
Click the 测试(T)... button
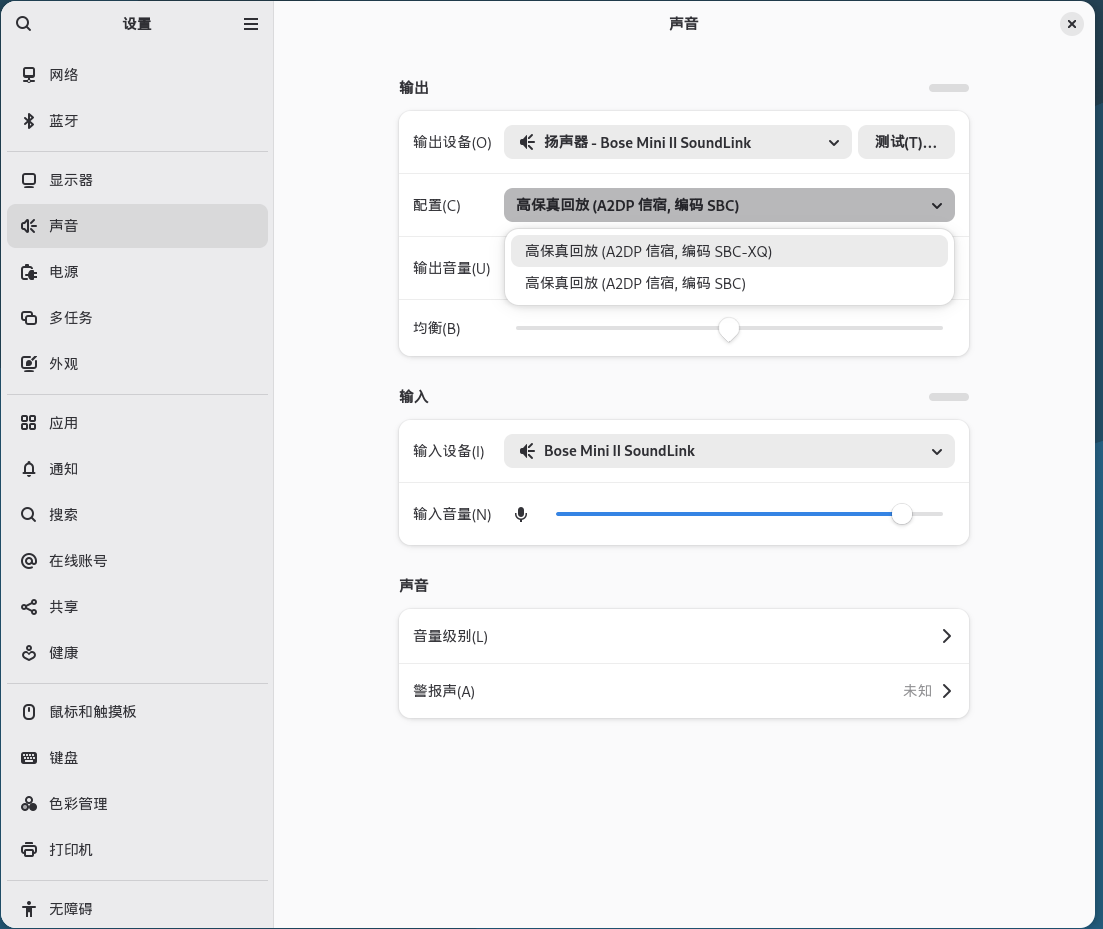pos(906,143)
